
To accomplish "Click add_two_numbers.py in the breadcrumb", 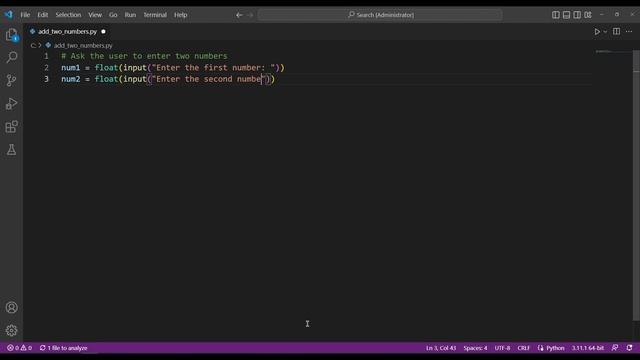I will click(83, 45).
